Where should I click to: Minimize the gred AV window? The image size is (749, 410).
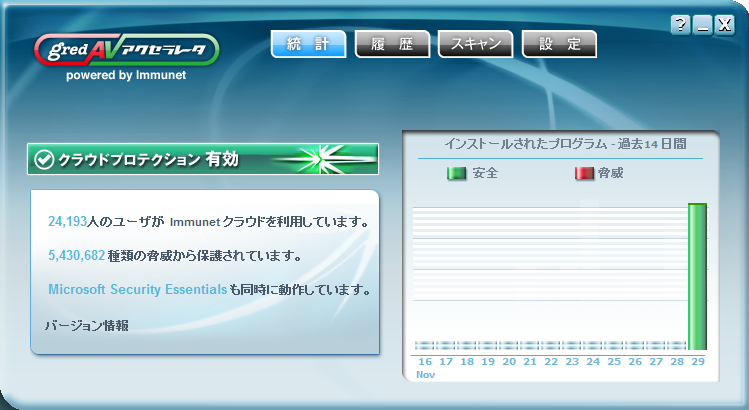703,24
